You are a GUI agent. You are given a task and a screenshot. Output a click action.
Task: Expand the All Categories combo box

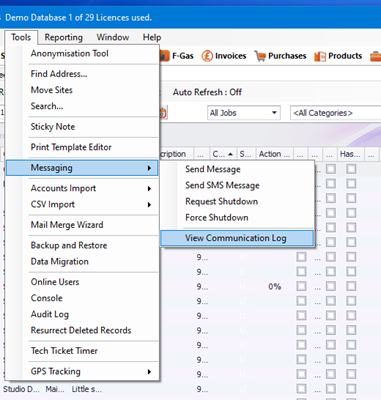[x=336, y=113]
